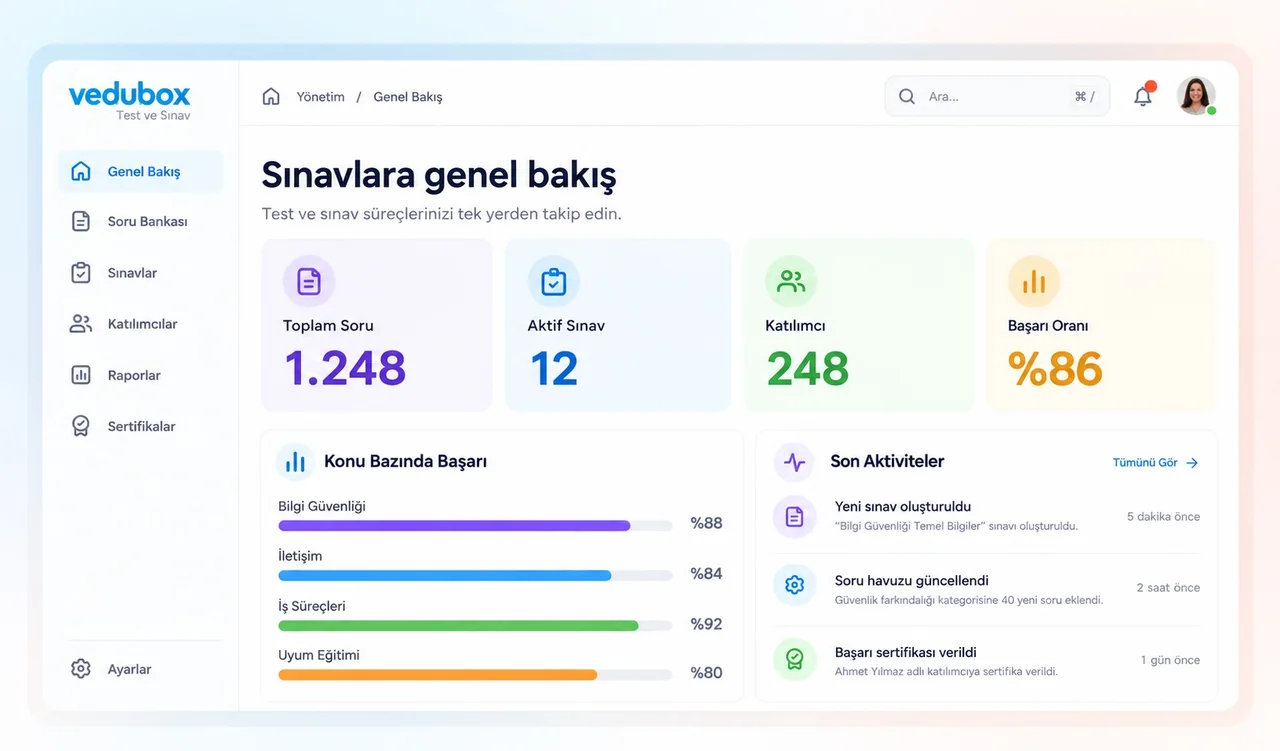Click the 5 dakika önce timestamp
This screenshot has height=751, width=1280.
click(x=1163, y=517)
